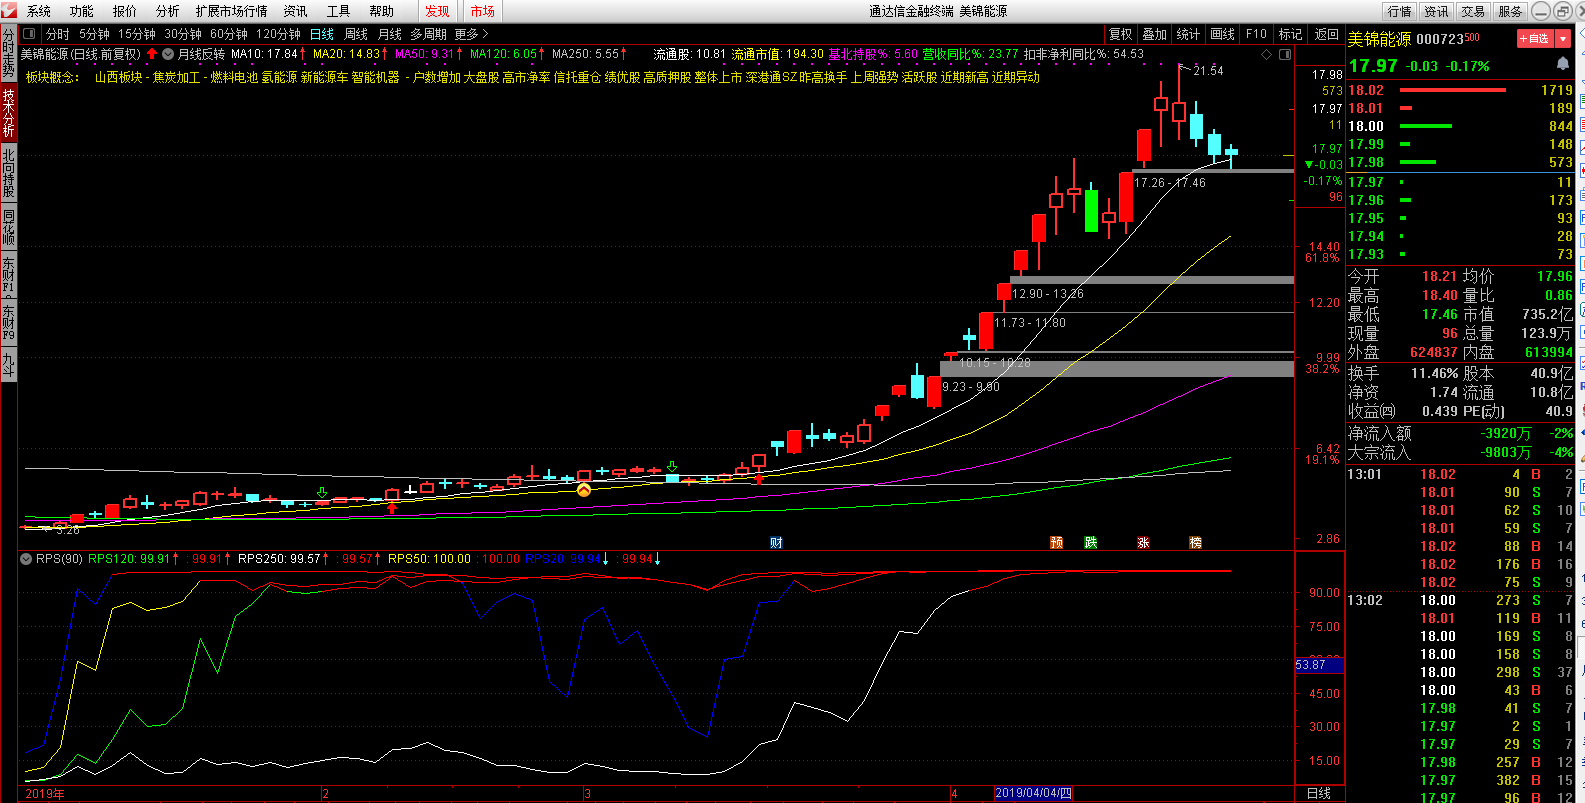Click the 燃料电池 concept tag
This screenshot has height=803, width=1585.
234,77
